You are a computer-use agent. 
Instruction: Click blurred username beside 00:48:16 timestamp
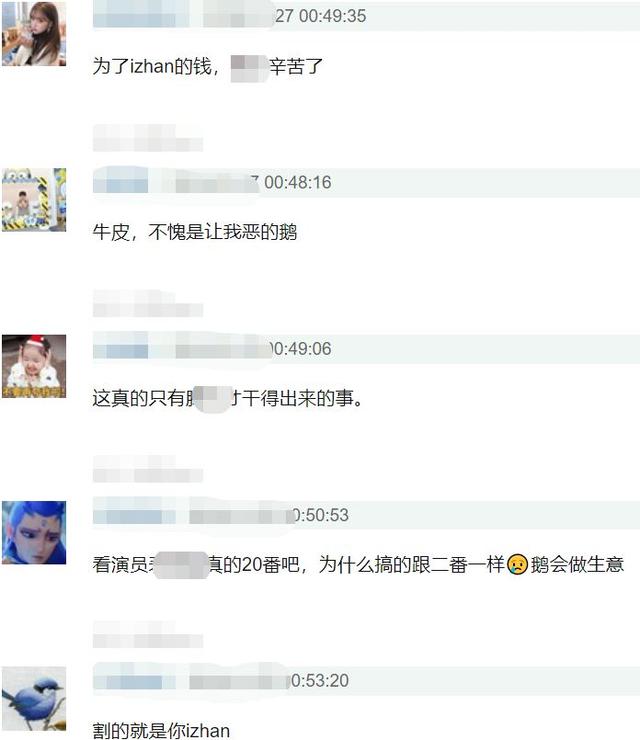pyautogui.click(x=176, y=182)
